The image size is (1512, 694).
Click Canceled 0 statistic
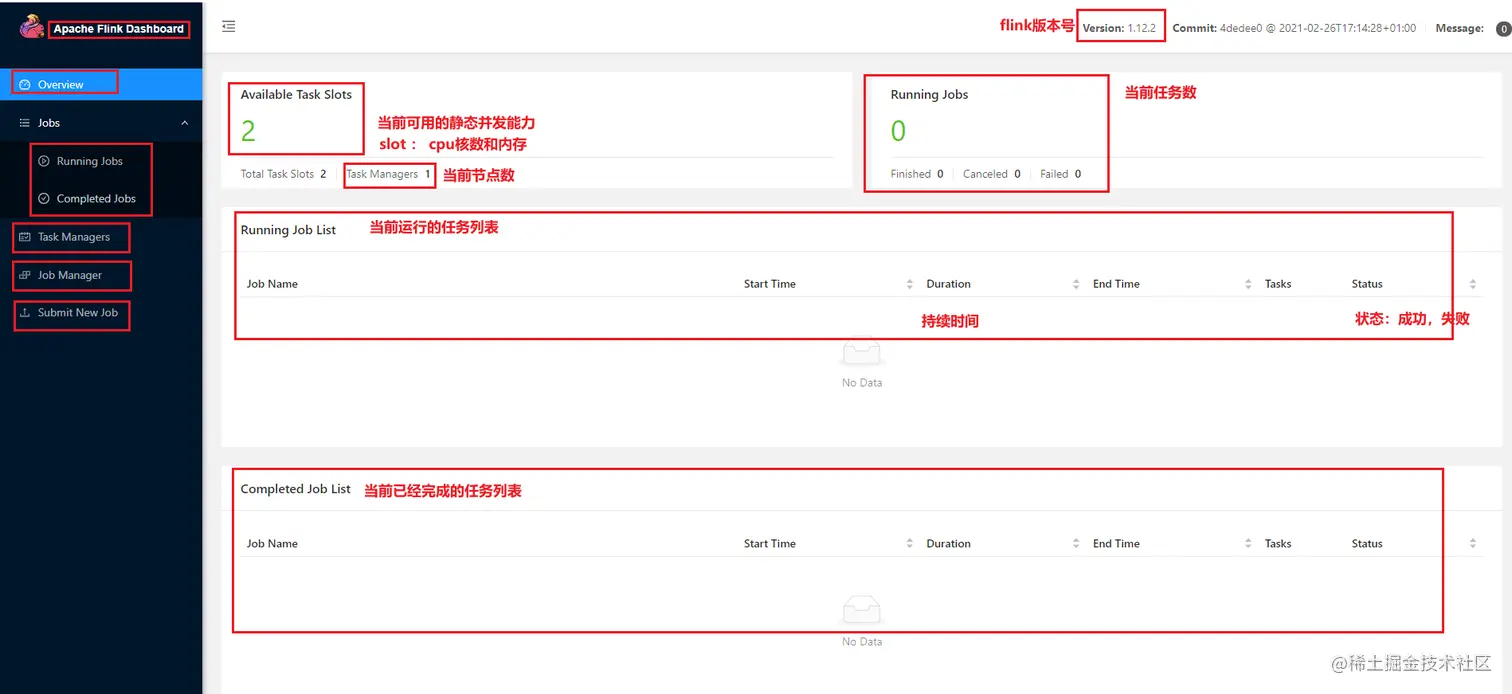(992, 174)
